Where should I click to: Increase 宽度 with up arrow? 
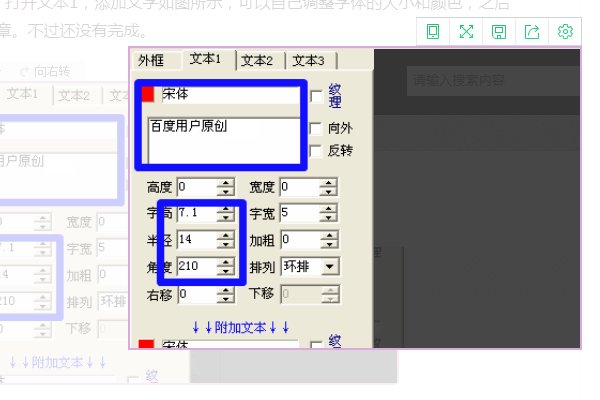point(329,183)
